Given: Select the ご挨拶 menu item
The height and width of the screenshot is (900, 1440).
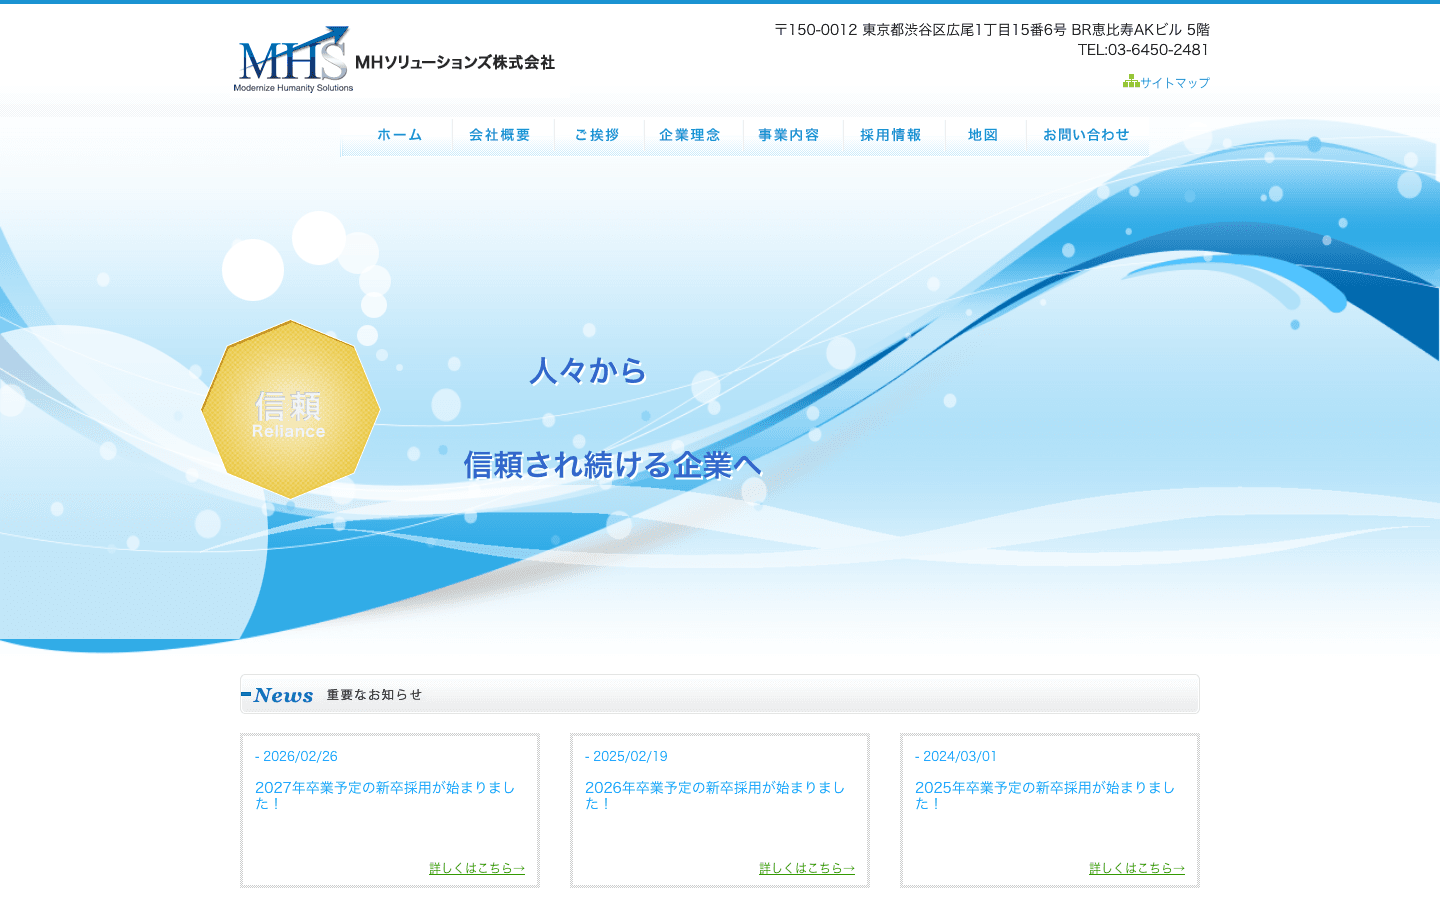Looking at the screenshot, I should pyautogui.click(x=597, y=135).
